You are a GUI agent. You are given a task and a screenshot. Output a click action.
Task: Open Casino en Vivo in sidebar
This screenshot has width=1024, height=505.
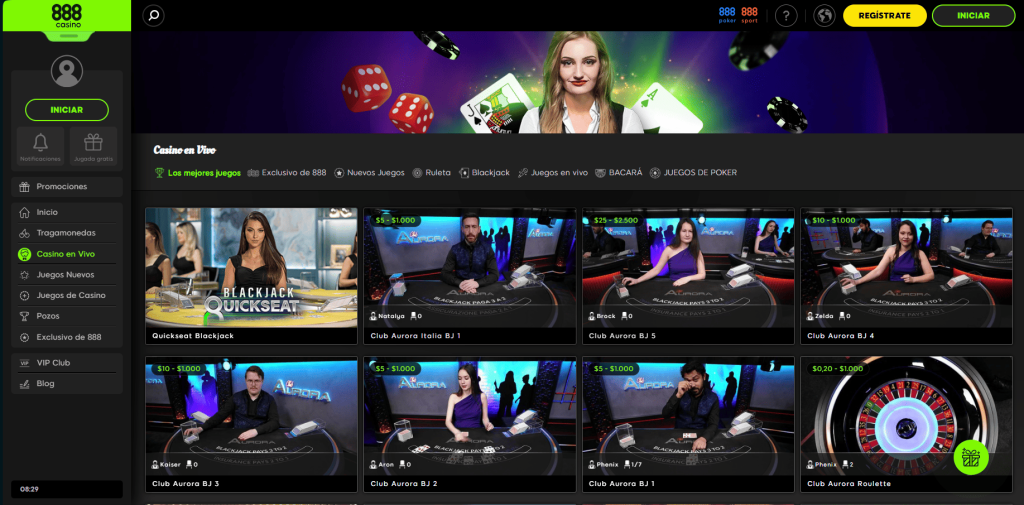(67, 254)
